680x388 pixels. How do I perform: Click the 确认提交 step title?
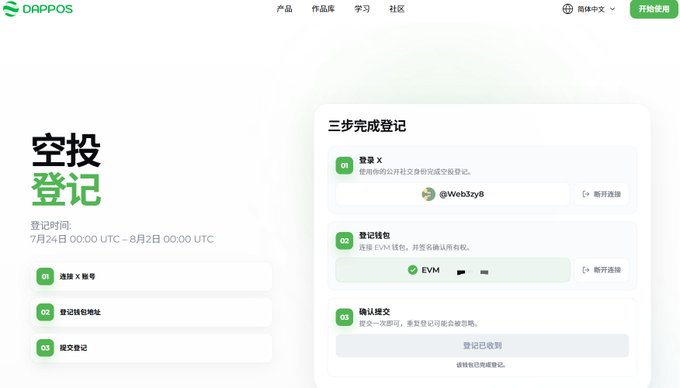point(374,312)
